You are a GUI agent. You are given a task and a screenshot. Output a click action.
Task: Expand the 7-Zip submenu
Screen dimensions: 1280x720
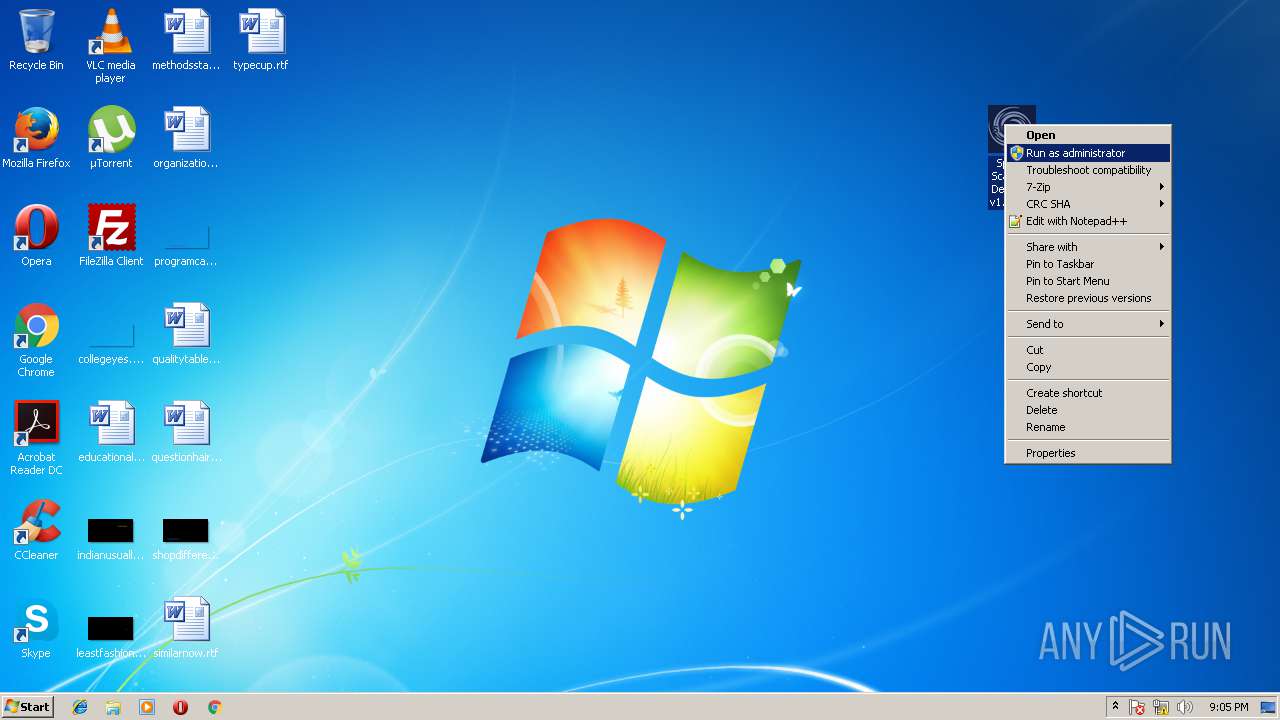[x=1088, y=187]
